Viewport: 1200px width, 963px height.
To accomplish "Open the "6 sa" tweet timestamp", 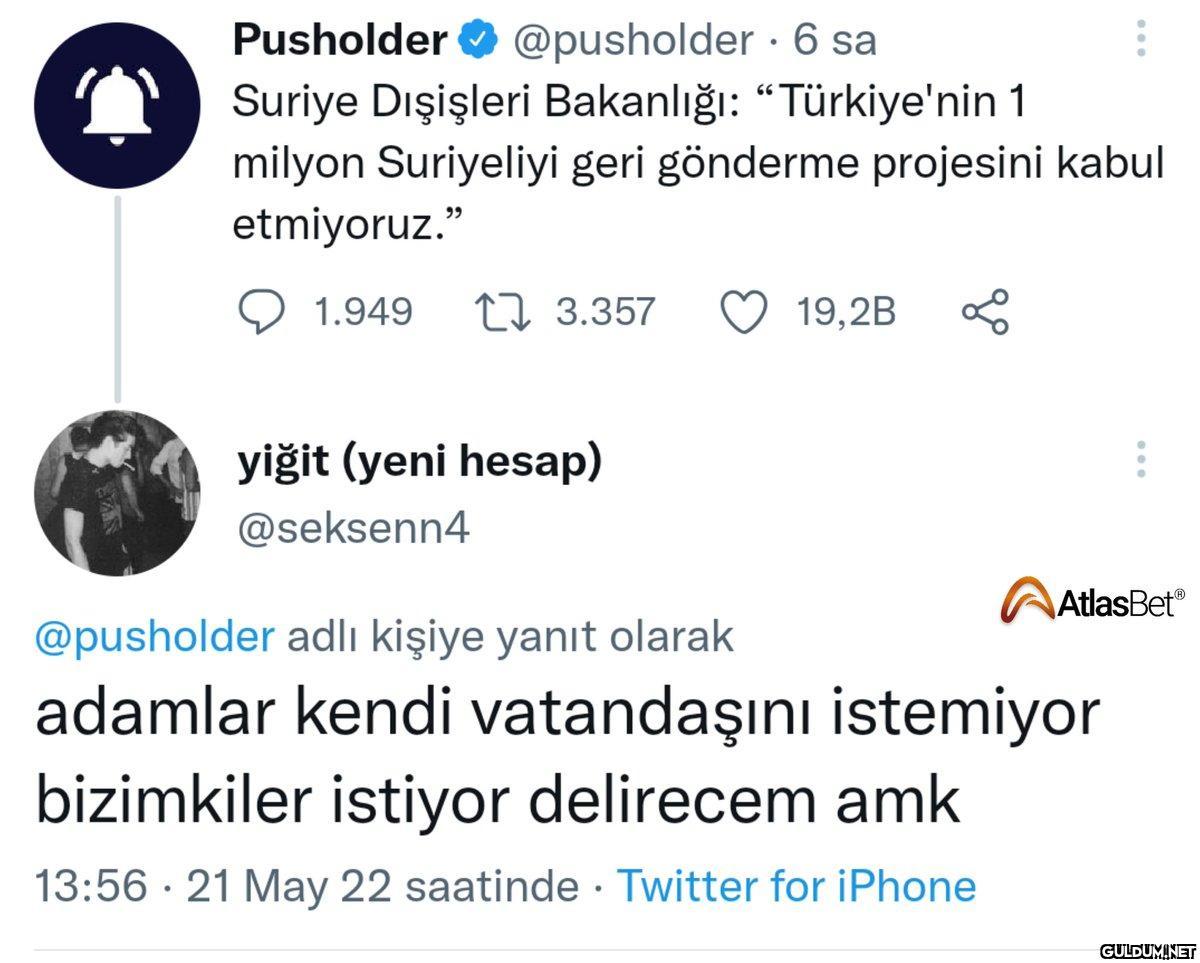I will 834,40.
